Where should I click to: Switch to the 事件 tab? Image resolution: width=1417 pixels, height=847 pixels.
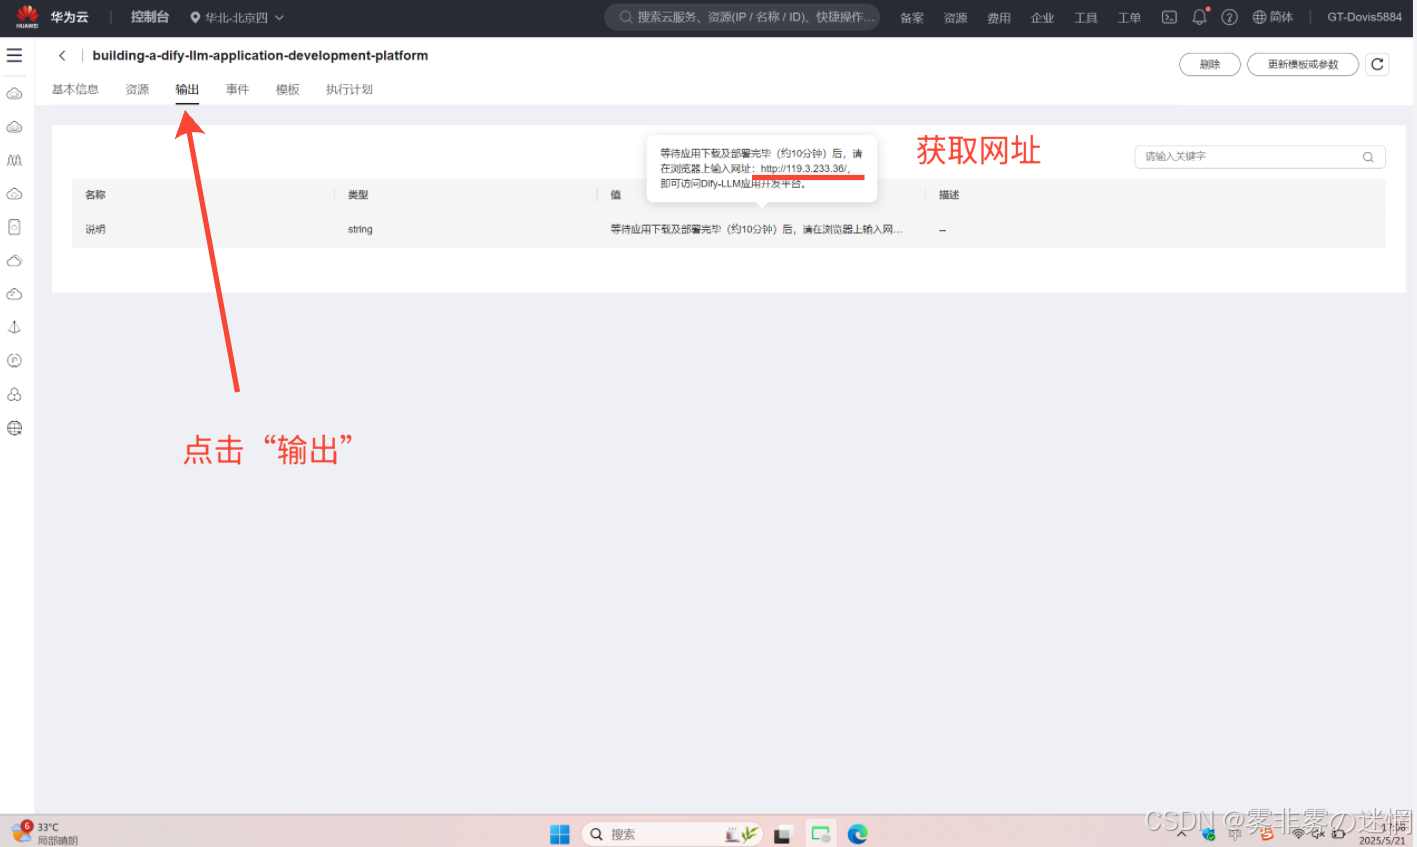click(237, 90)
